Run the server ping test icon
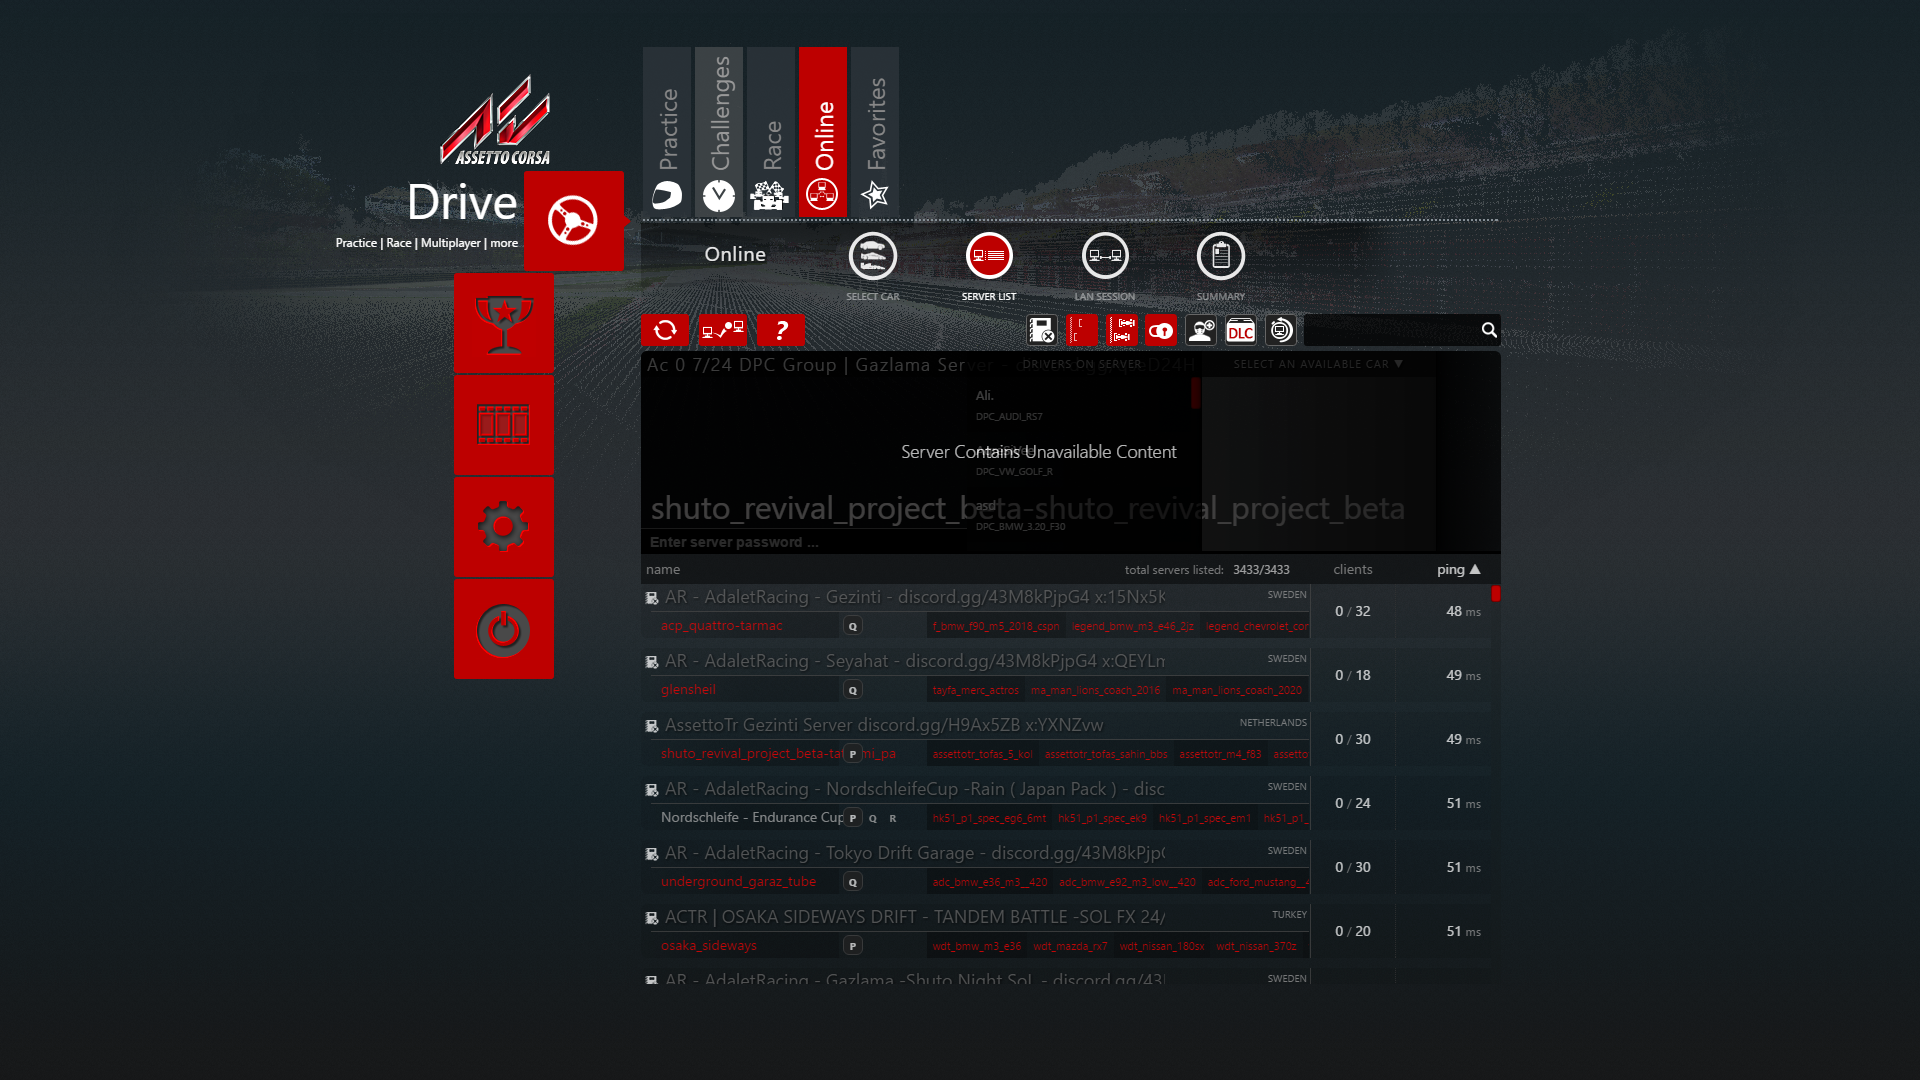The image size is (1920, 1080). coord(723,330)
